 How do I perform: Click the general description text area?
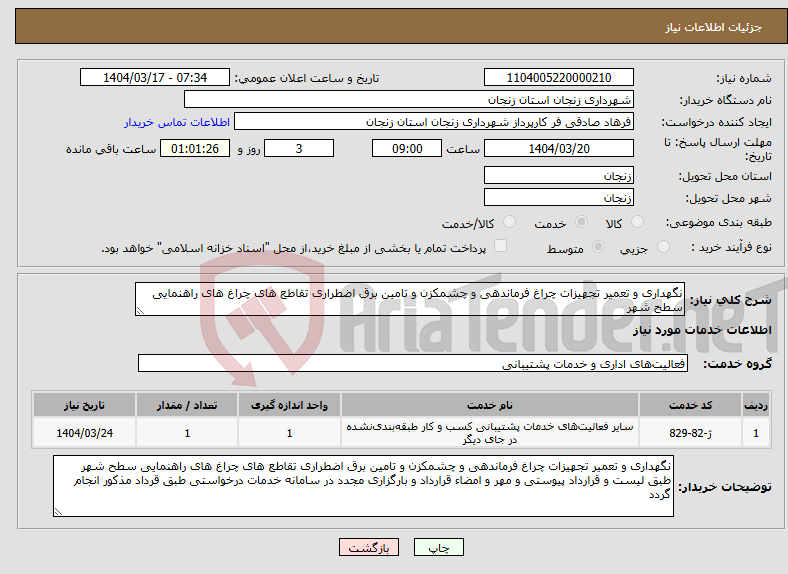point(410,300)
